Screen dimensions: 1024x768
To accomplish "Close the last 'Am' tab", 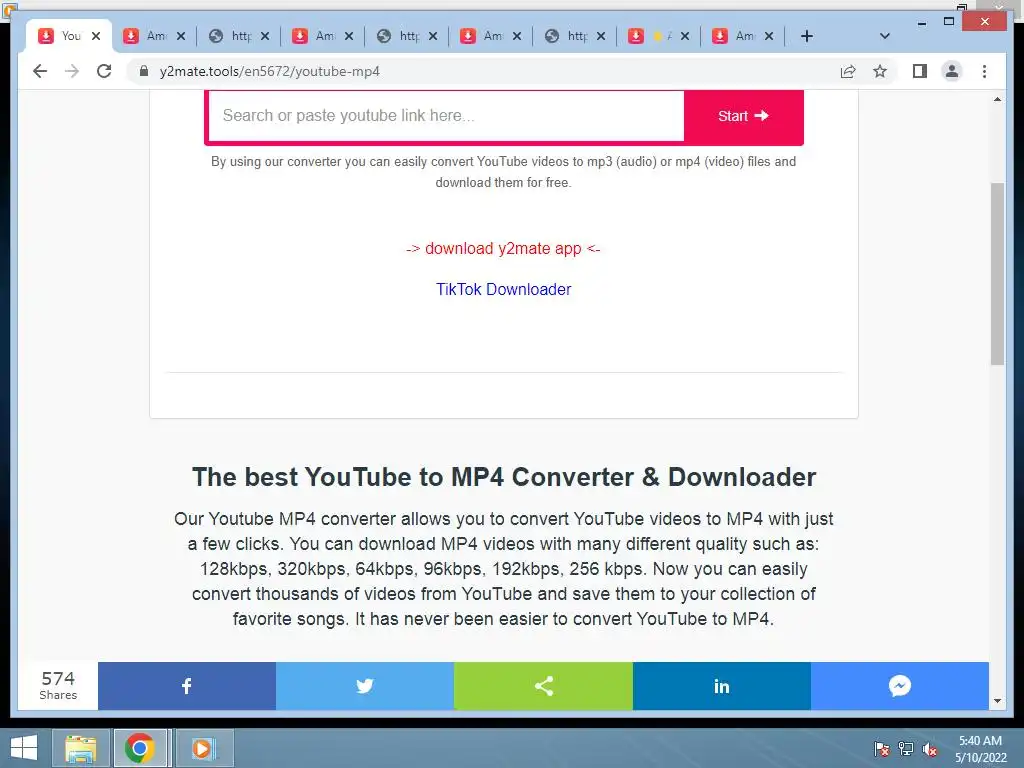I will pos(769,36).
